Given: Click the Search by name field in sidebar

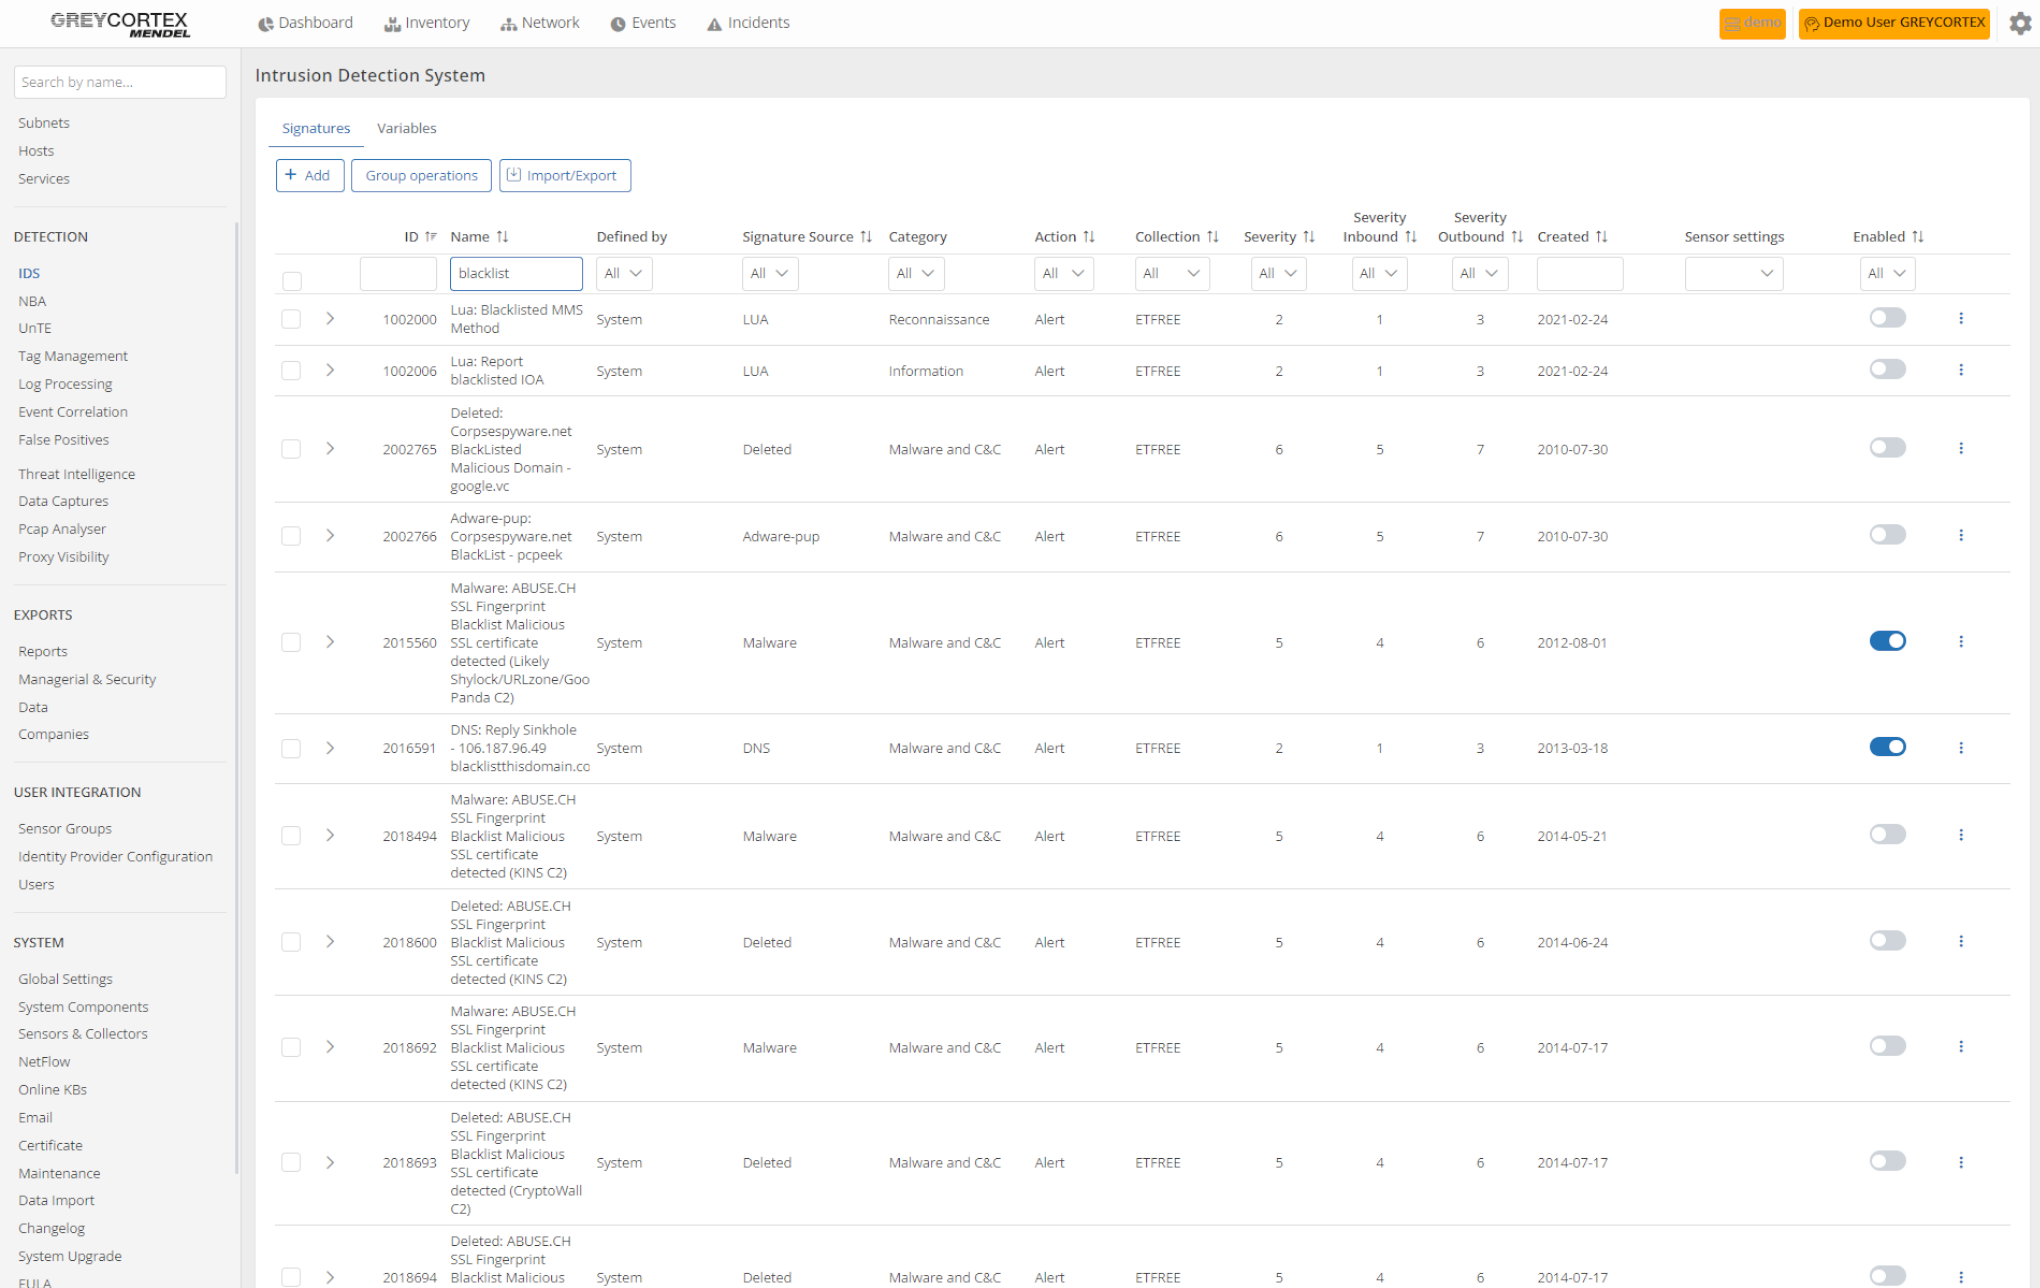Looking at the screenshot, I should click(119, 81).
